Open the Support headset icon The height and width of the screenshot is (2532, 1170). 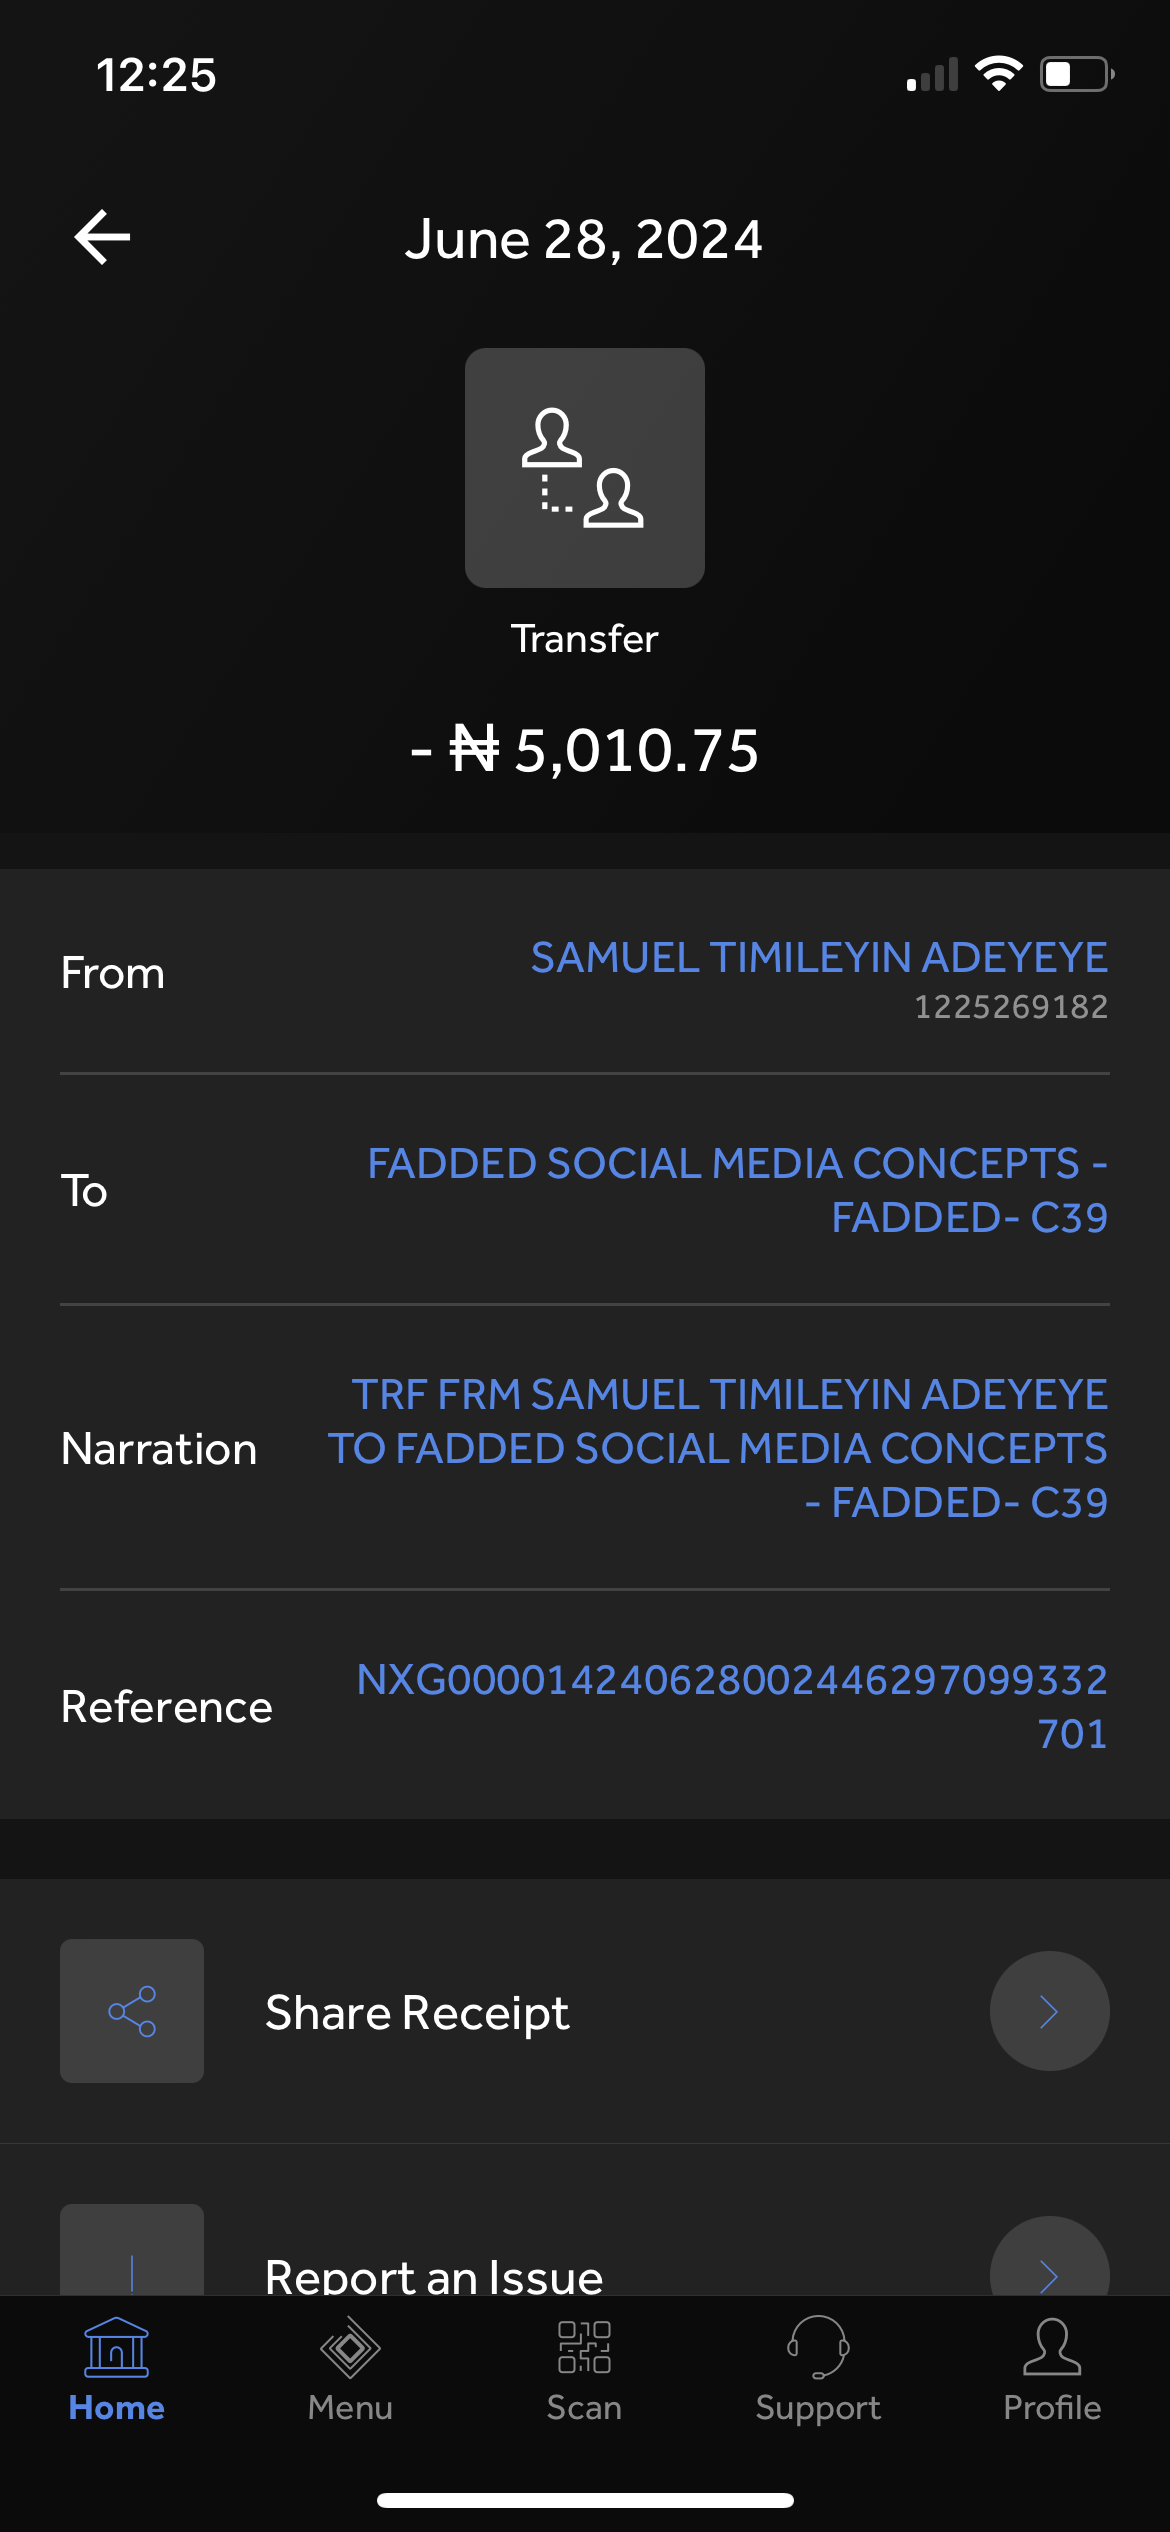click(x=818, y=2347)
